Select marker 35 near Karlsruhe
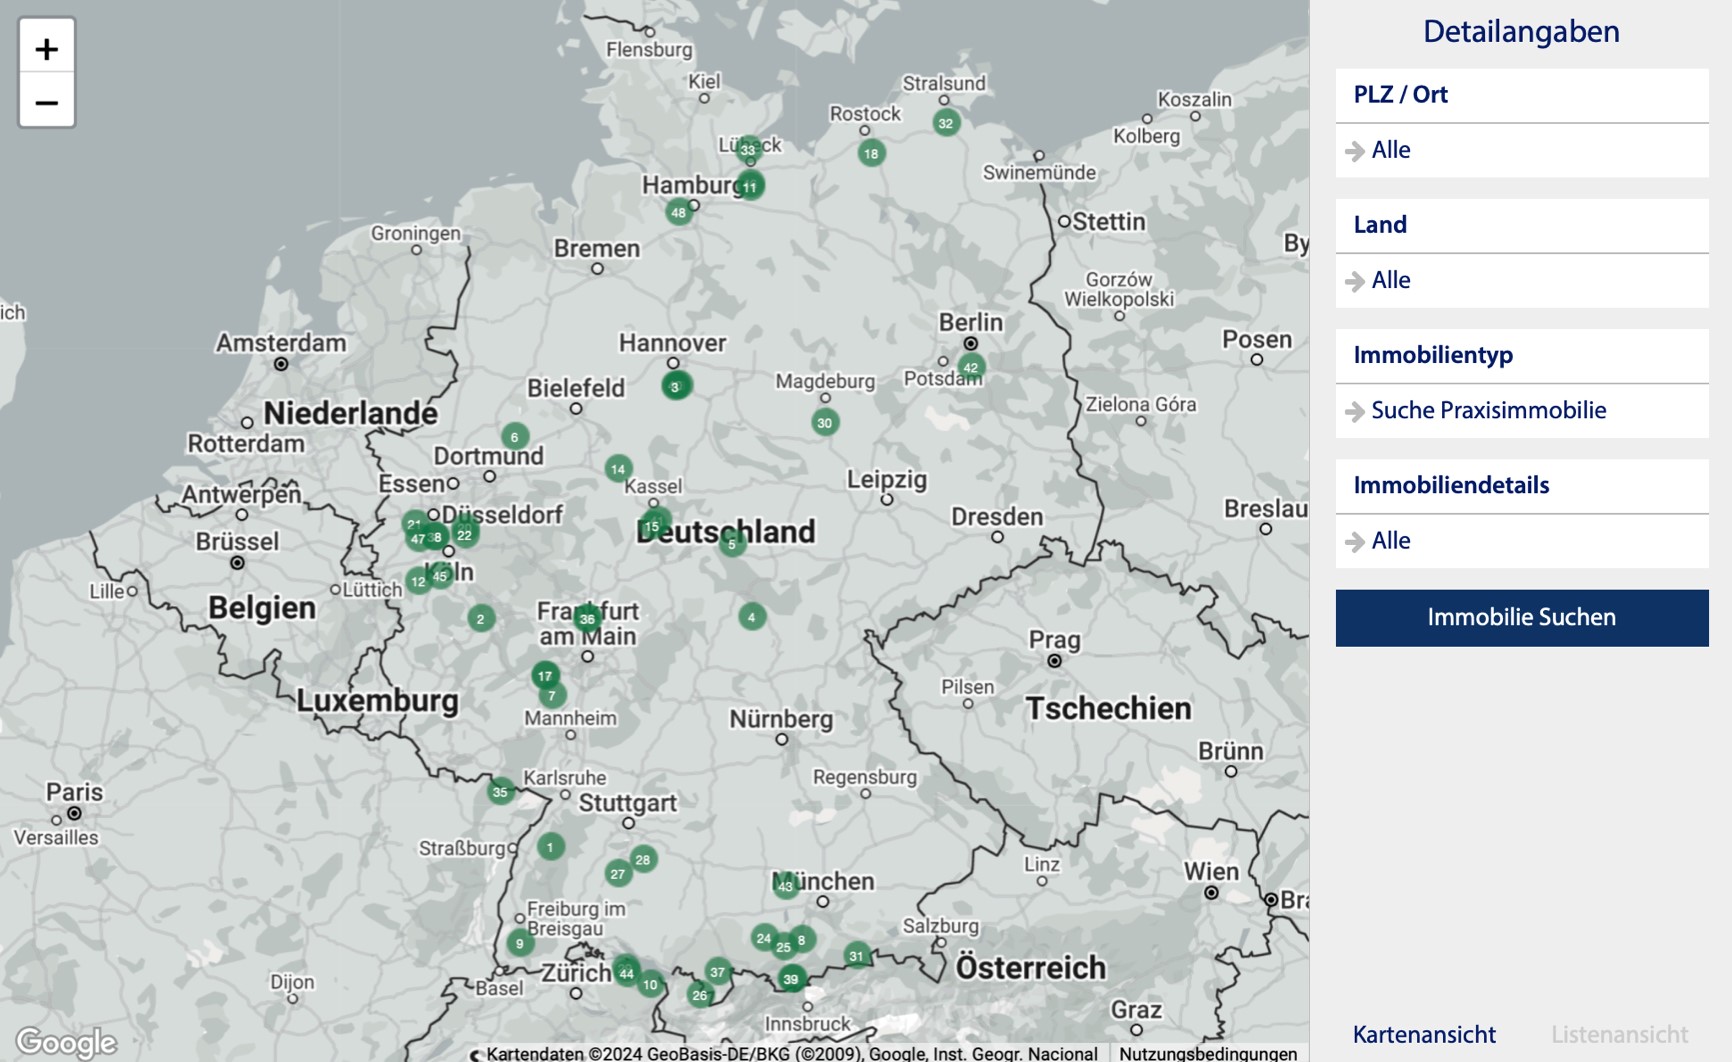The width and height of the screenshot is (1732, 1062). pyautogui.click(x=499, y=791)
